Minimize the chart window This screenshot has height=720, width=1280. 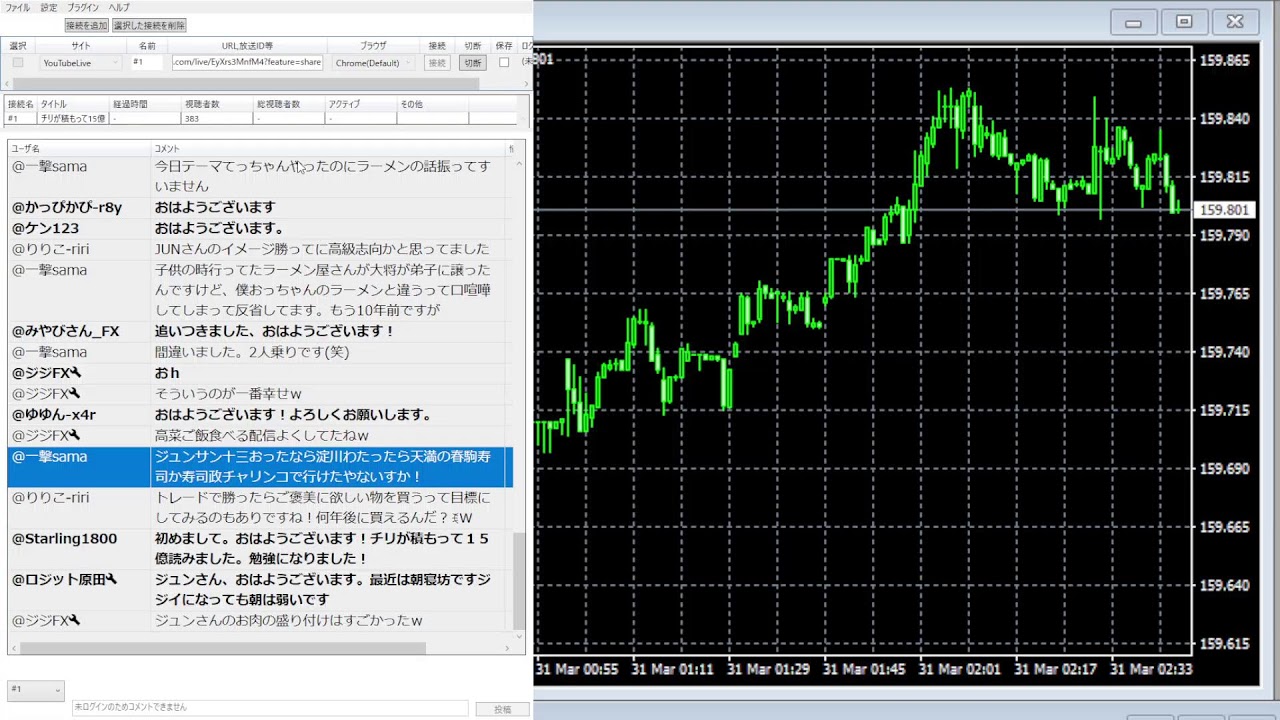[x=1133, y=23]
